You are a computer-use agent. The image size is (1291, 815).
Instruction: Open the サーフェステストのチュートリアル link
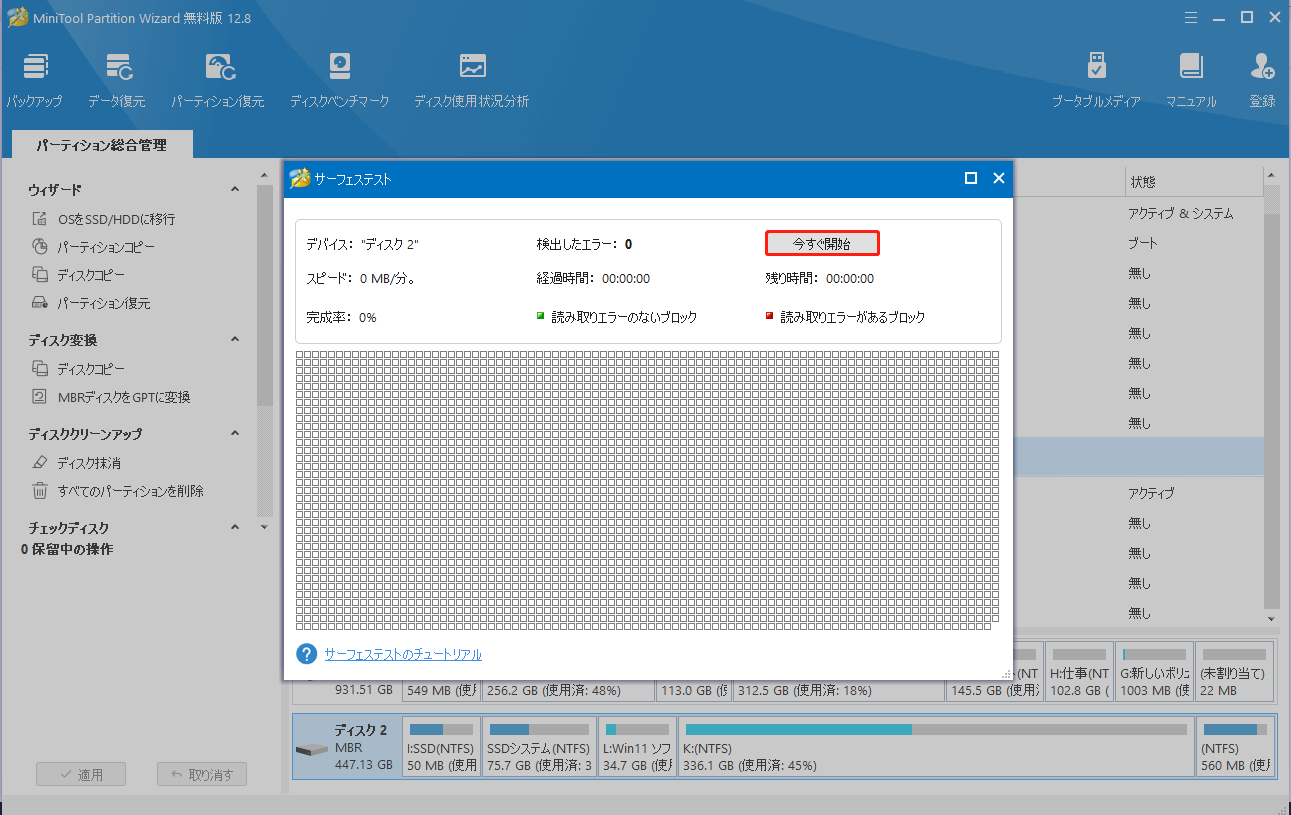[403, 654]
